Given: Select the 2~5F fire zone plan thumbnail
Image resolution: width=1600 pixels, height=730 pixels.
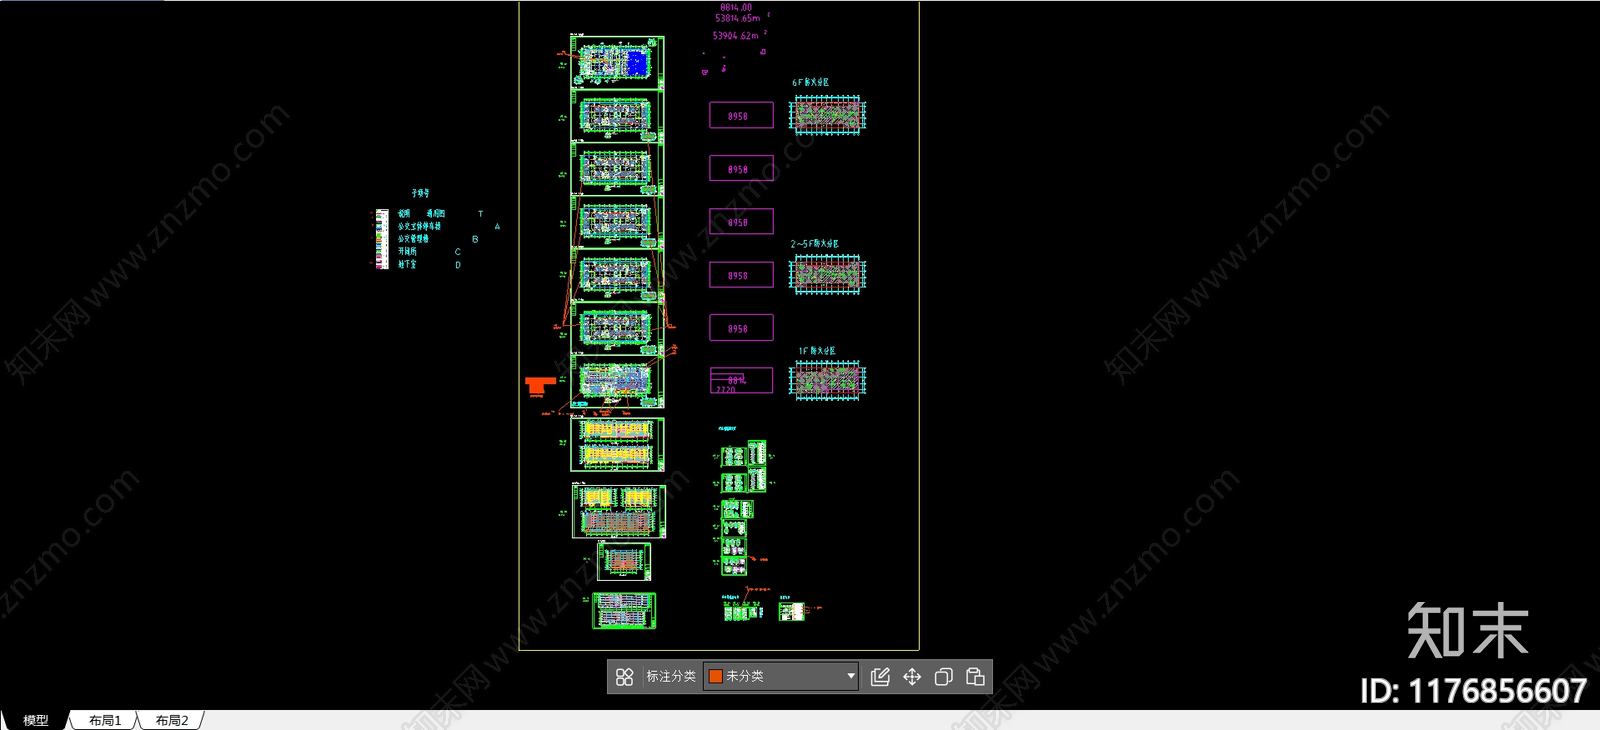Looking at the screenshot, I should pos(827,274).
